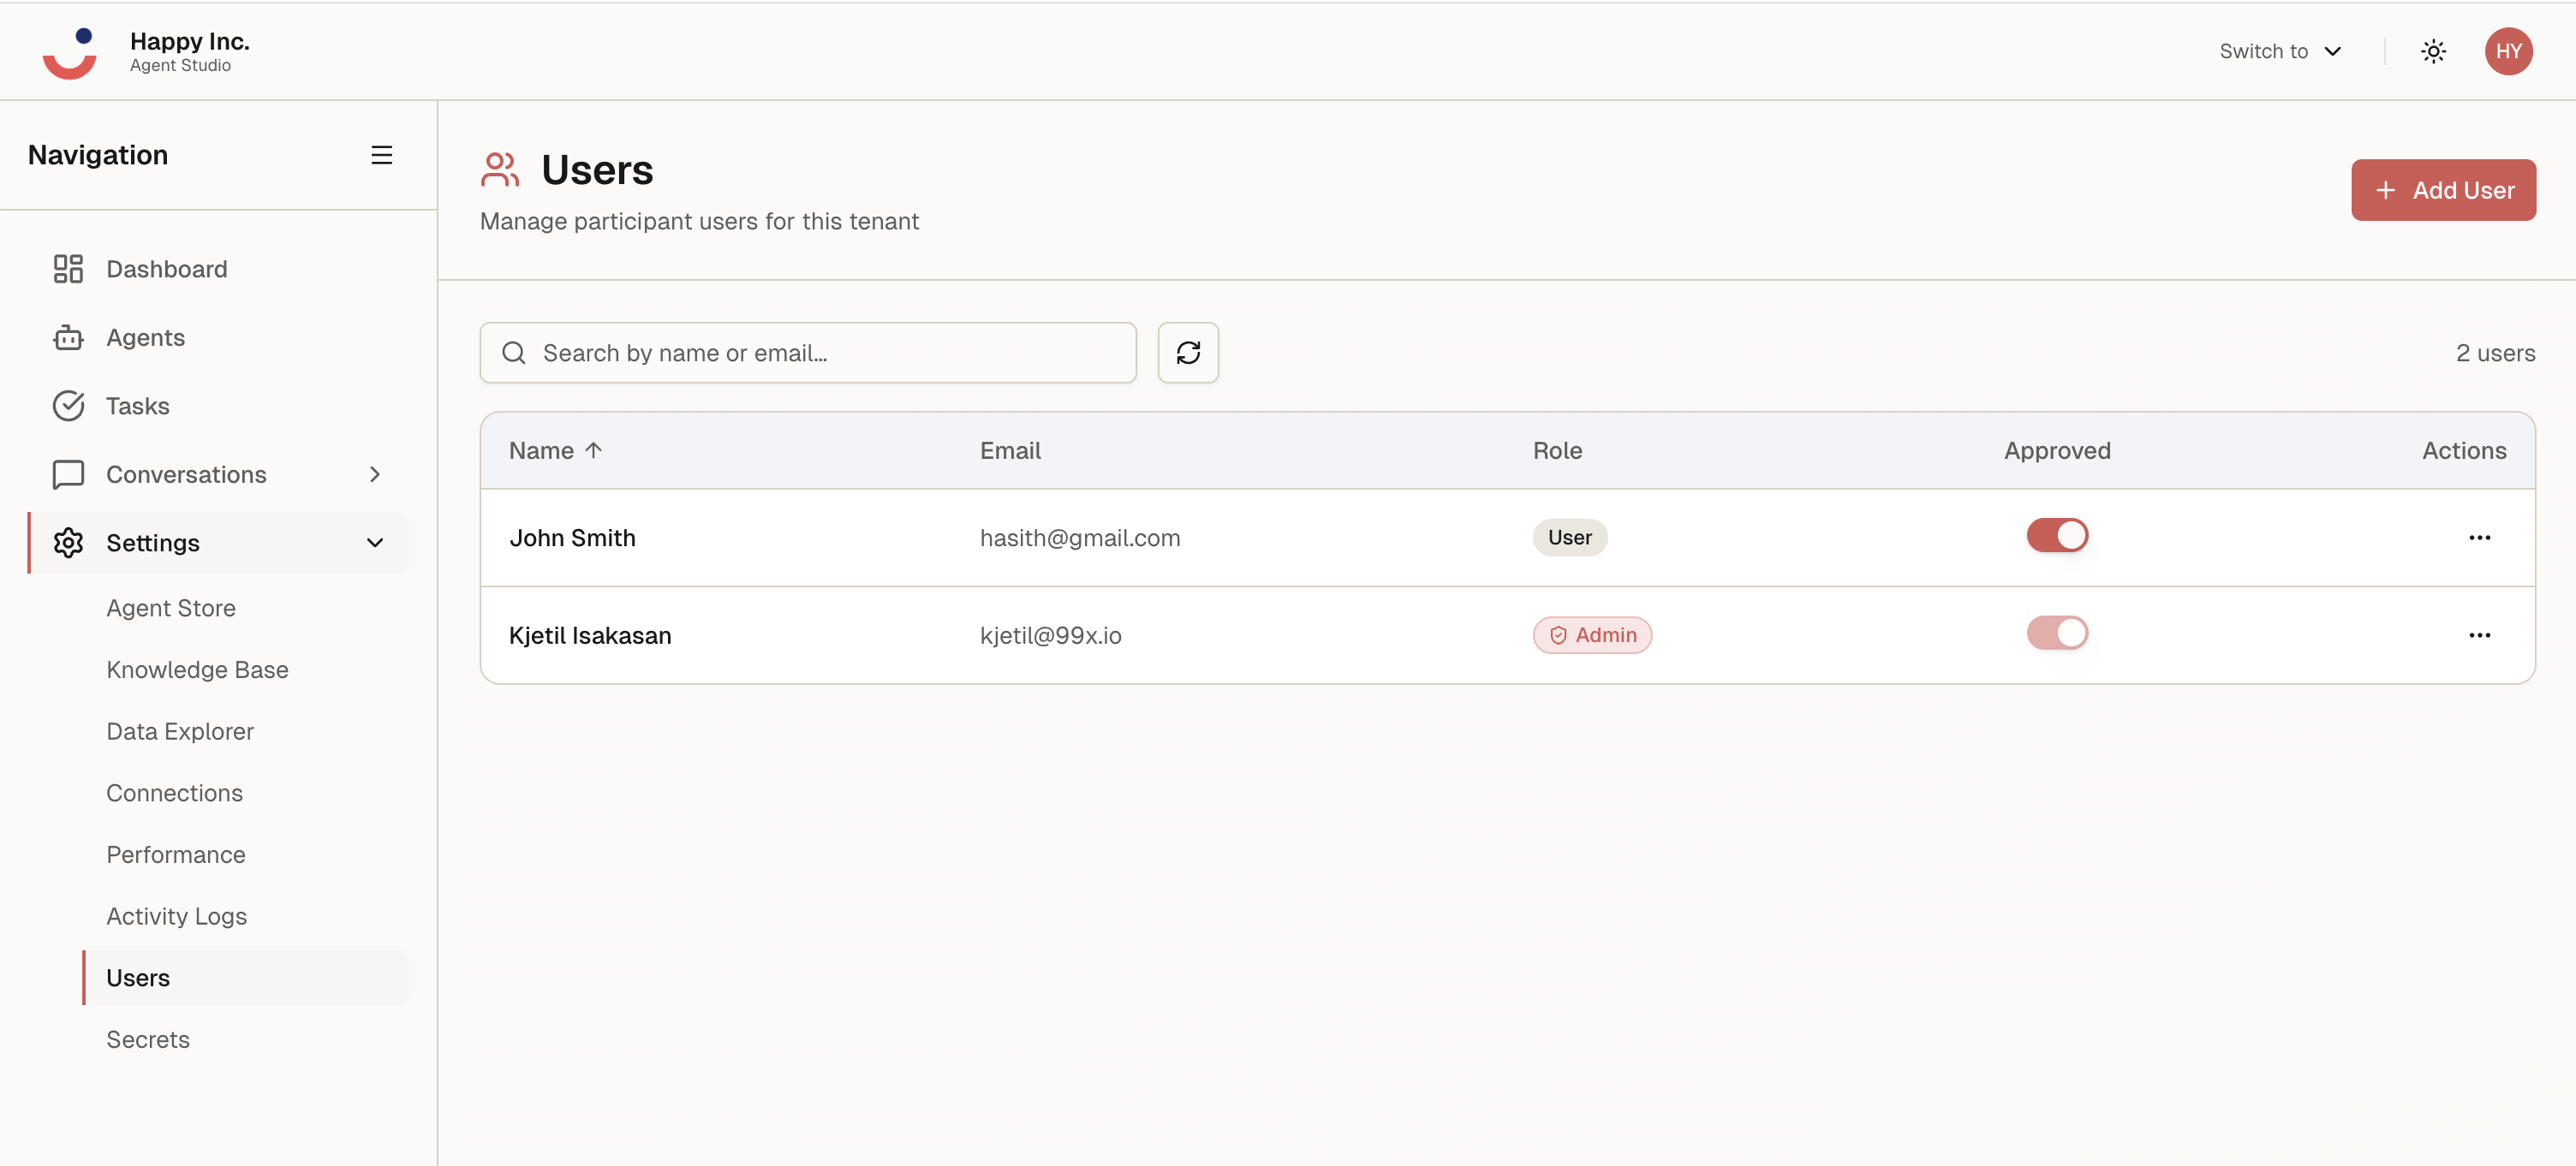
Task: Click the search by name field
Action: (x=808, y=352)
